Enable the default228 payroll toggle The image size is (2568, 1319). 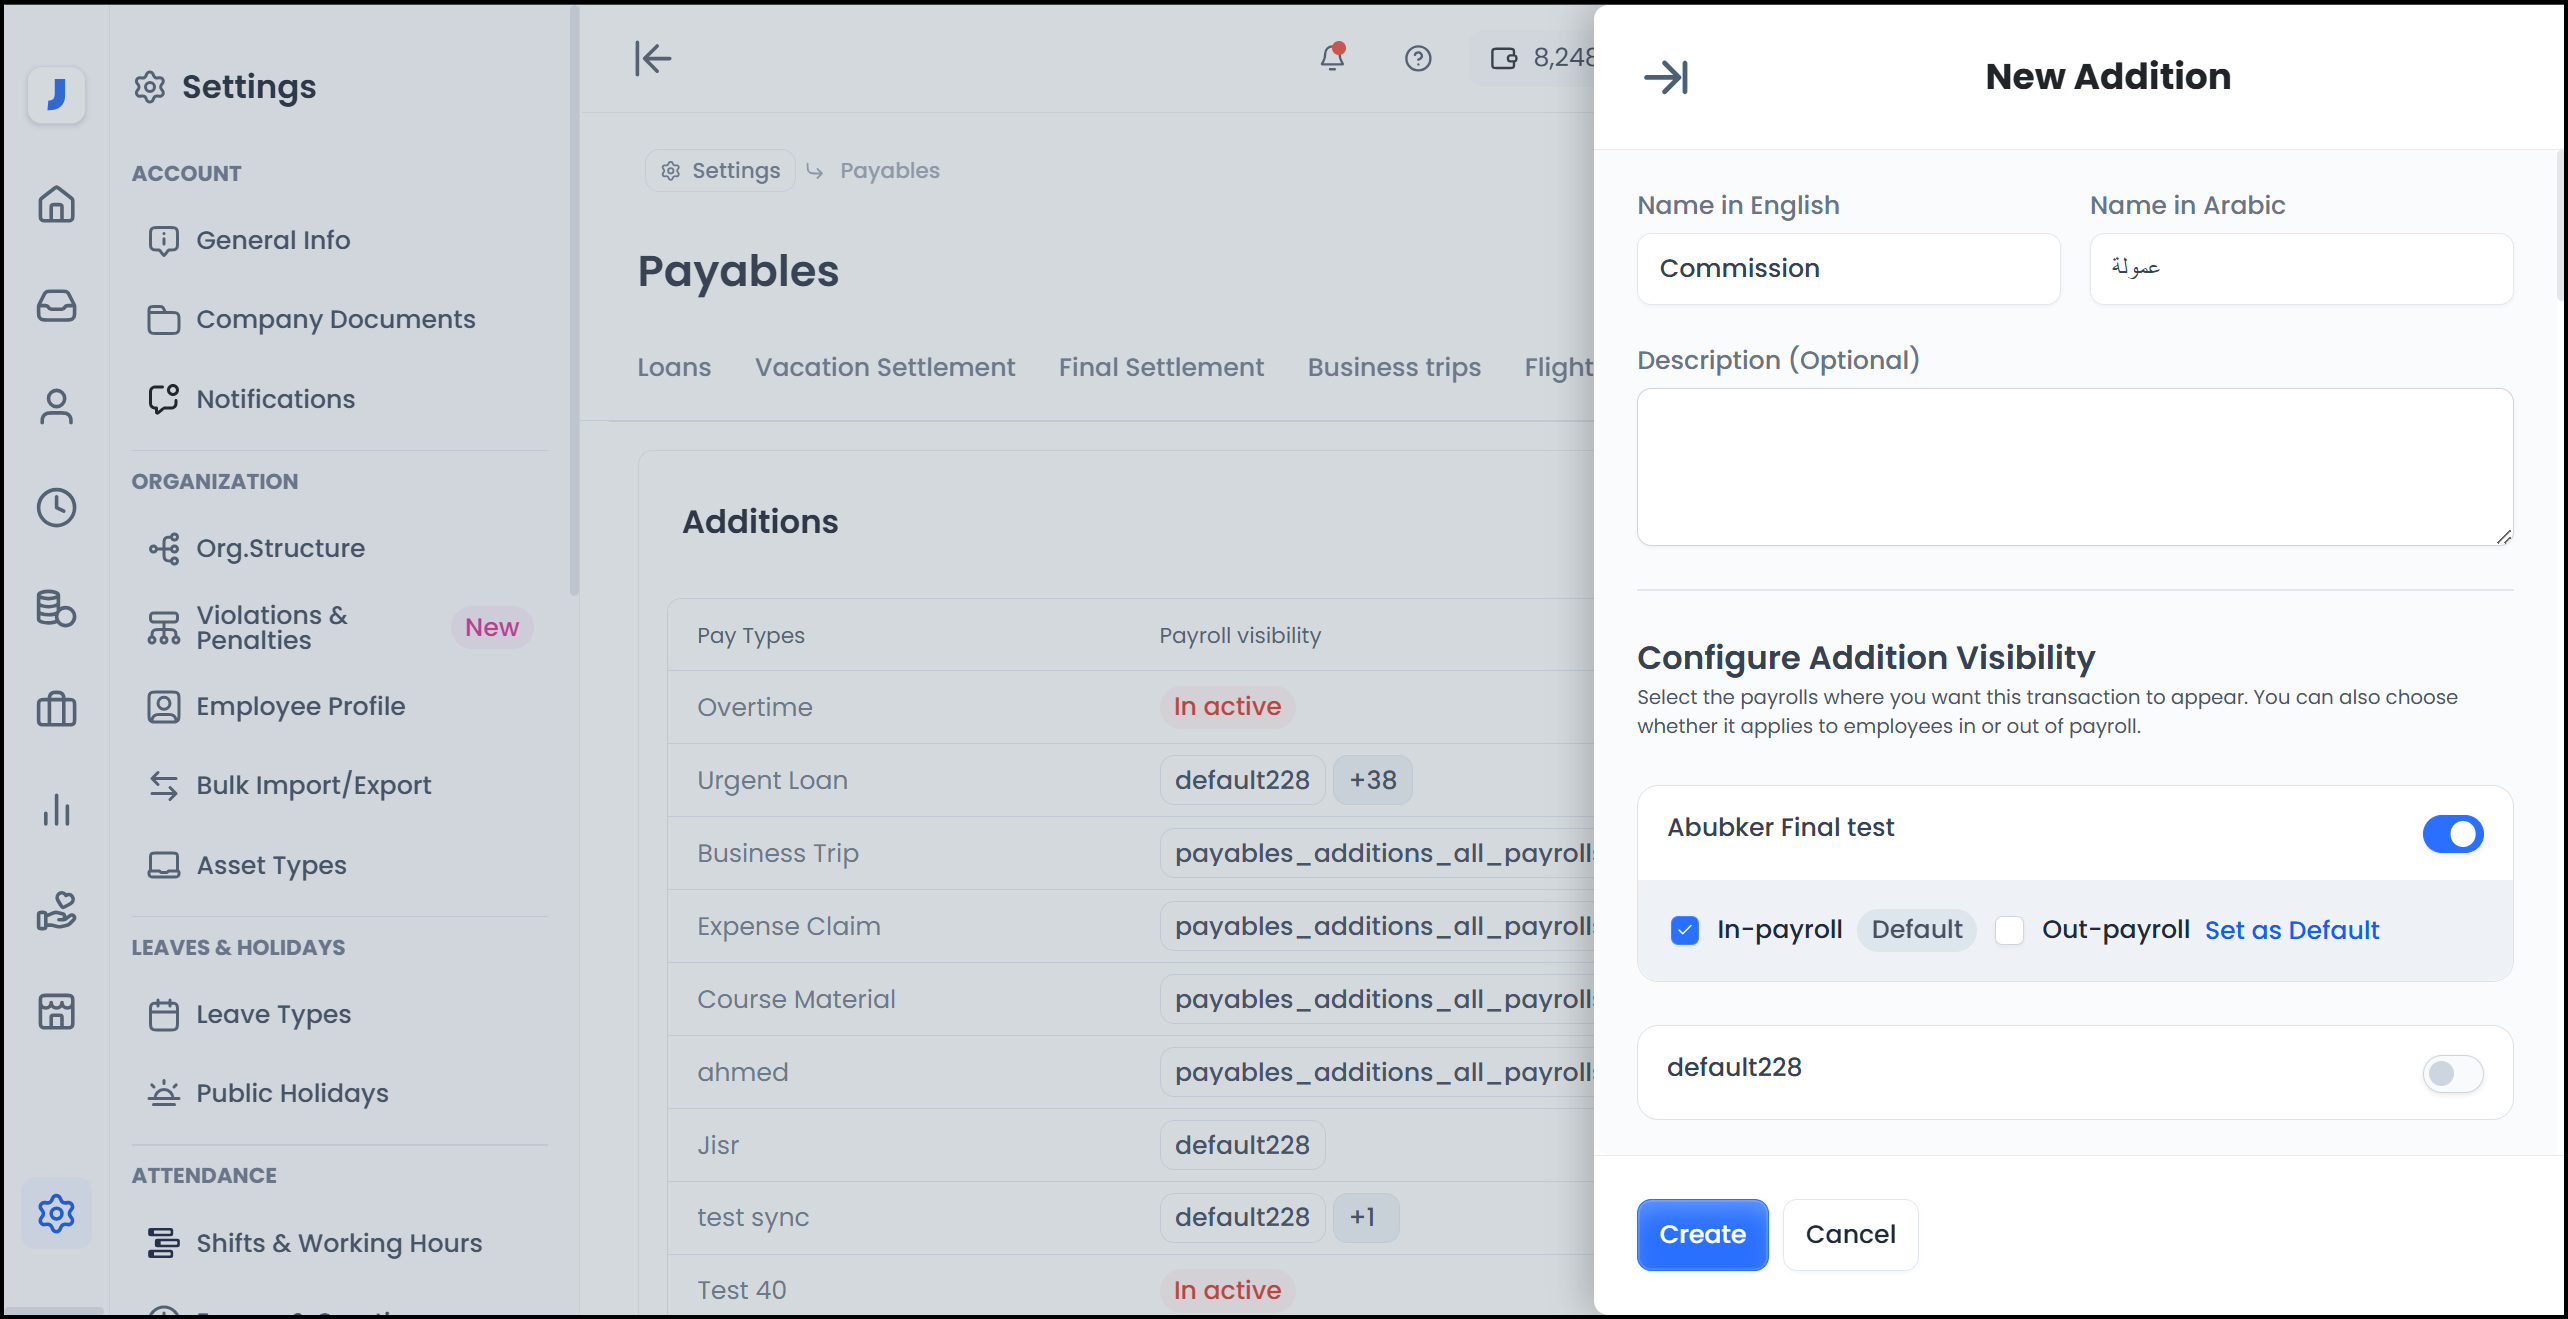[2451, 1073]
